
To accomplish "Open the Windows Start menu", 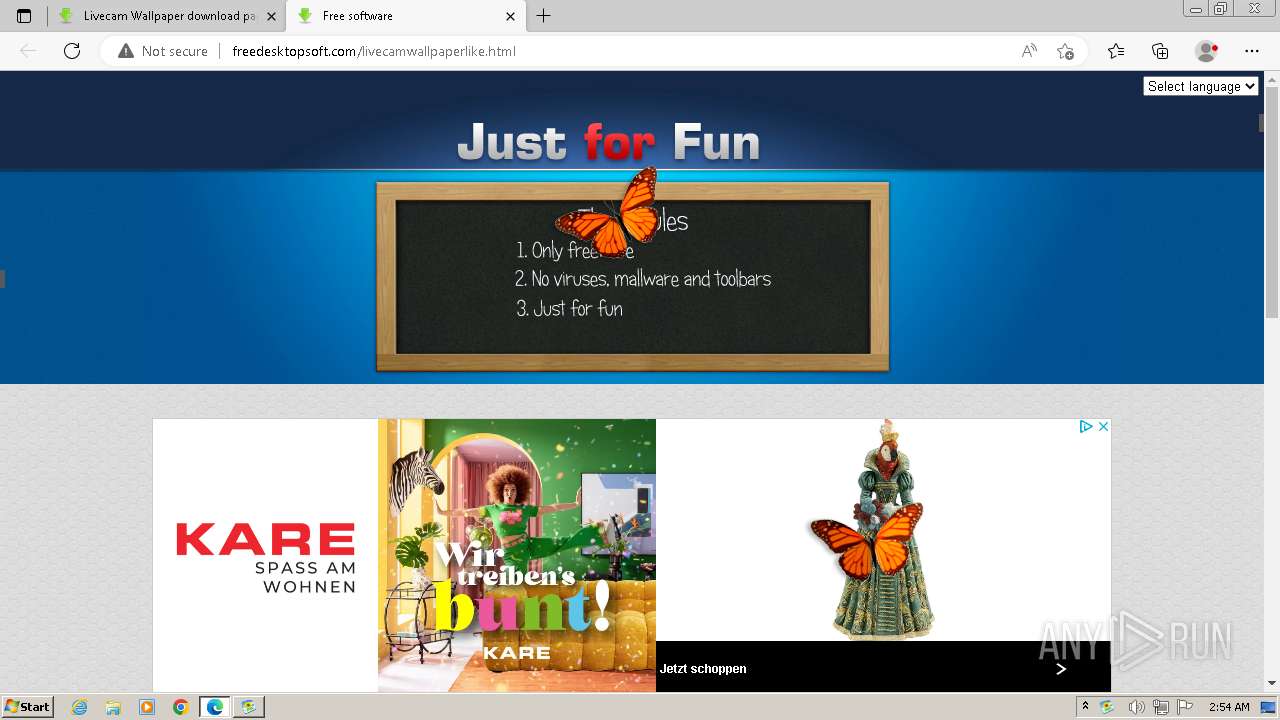I will click(x=27, y=706).
